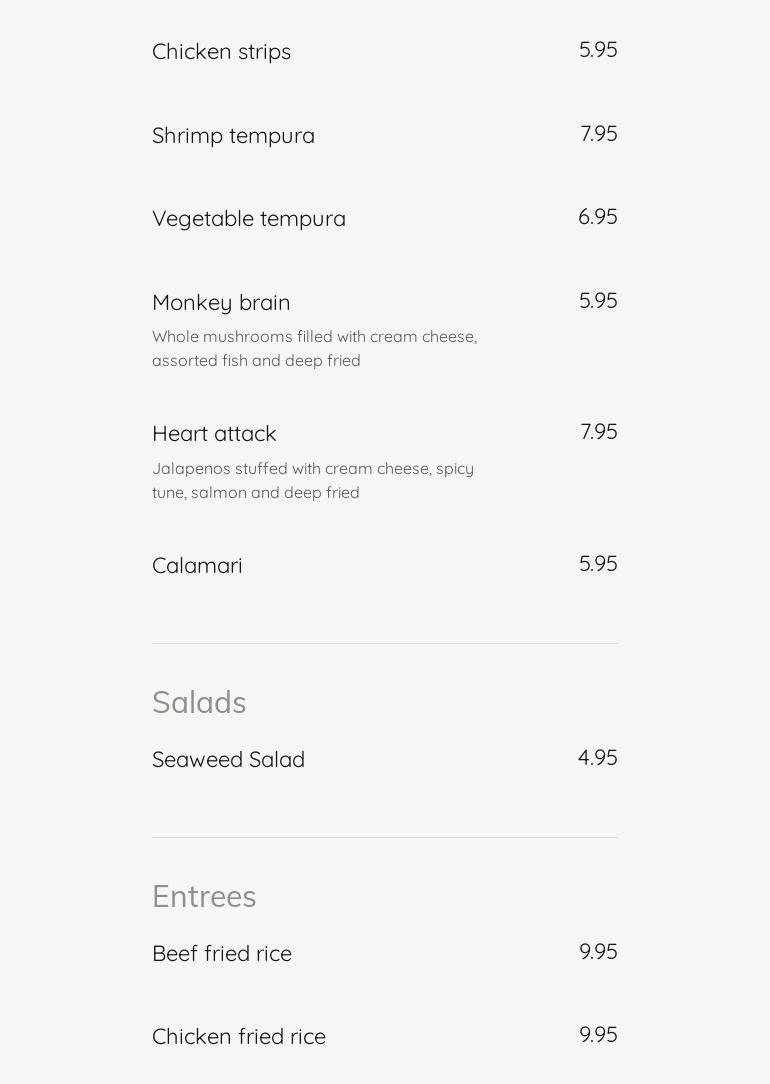Click the Heart attack description about jalapenos
The image size is (770, 1084).
point(313,480)
